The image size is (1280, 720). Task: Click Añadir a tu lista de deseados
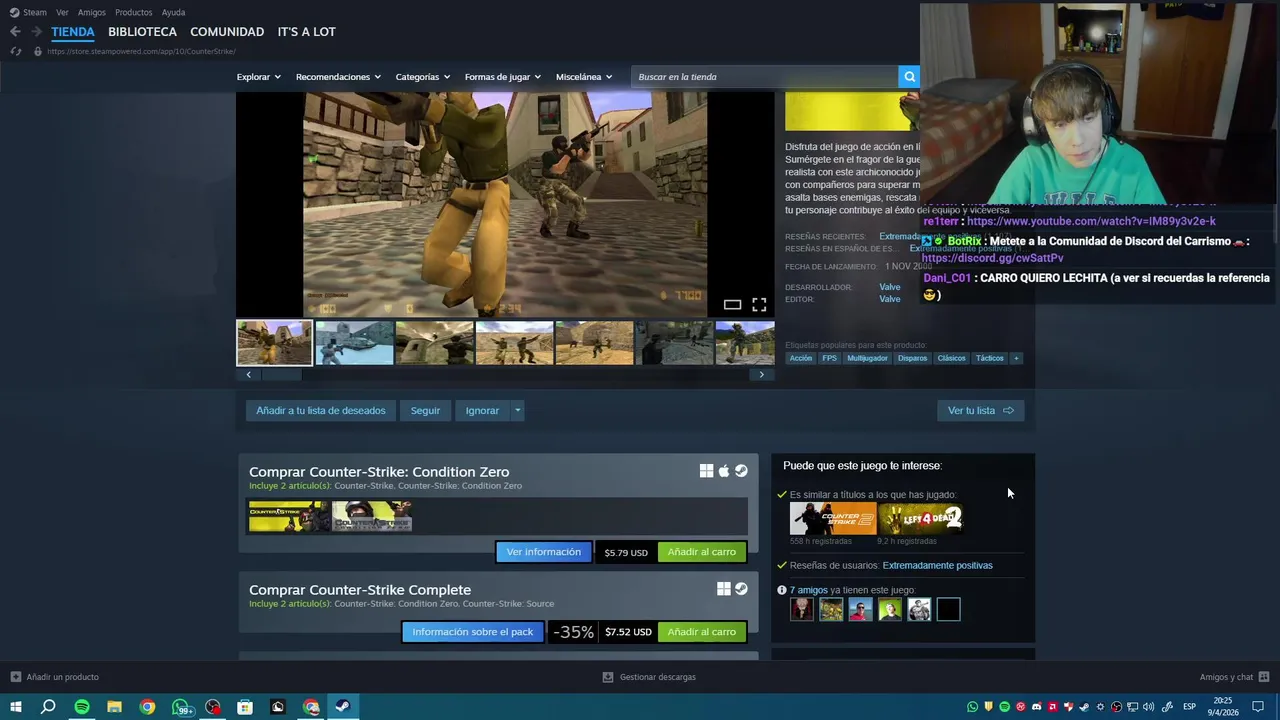[320, 410]
